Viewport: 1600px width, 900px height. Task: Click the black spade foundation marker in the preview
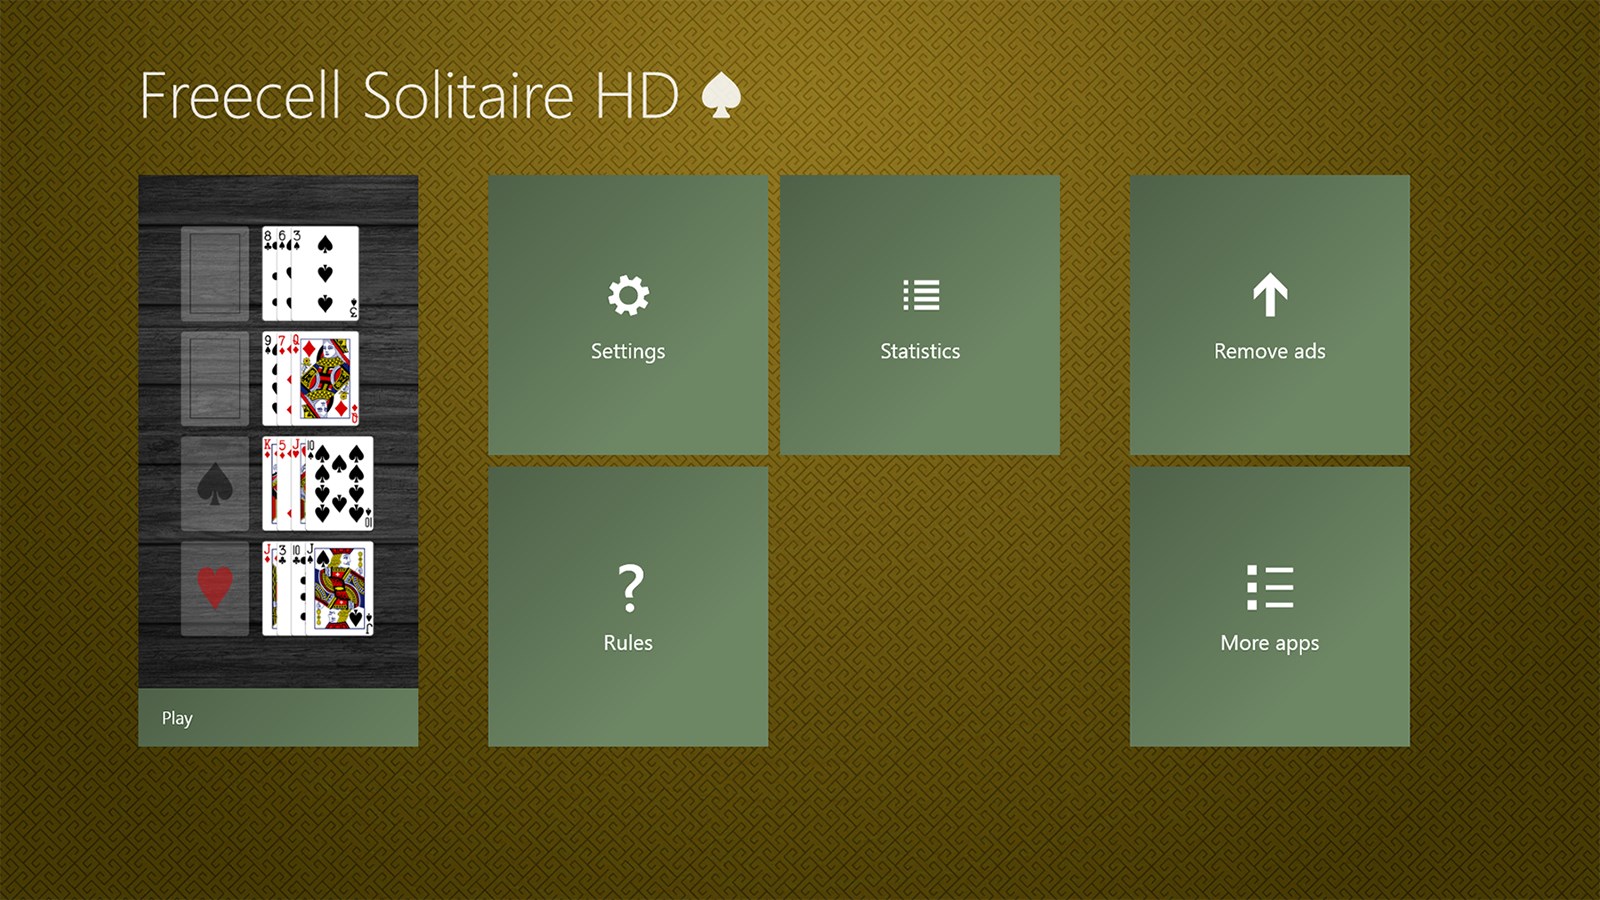pos(213,484)
